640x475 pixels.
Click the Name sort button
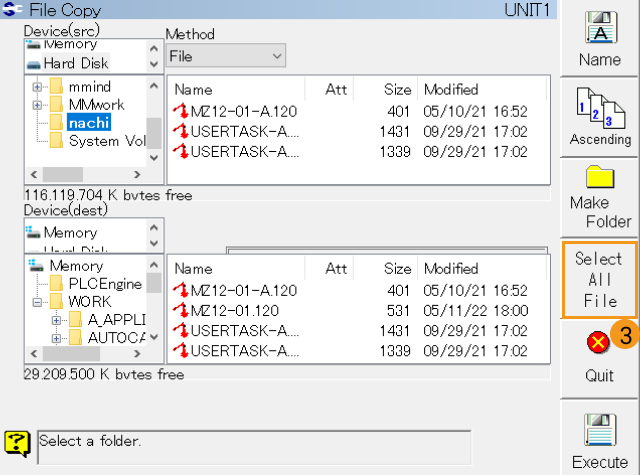coord(599,39)
